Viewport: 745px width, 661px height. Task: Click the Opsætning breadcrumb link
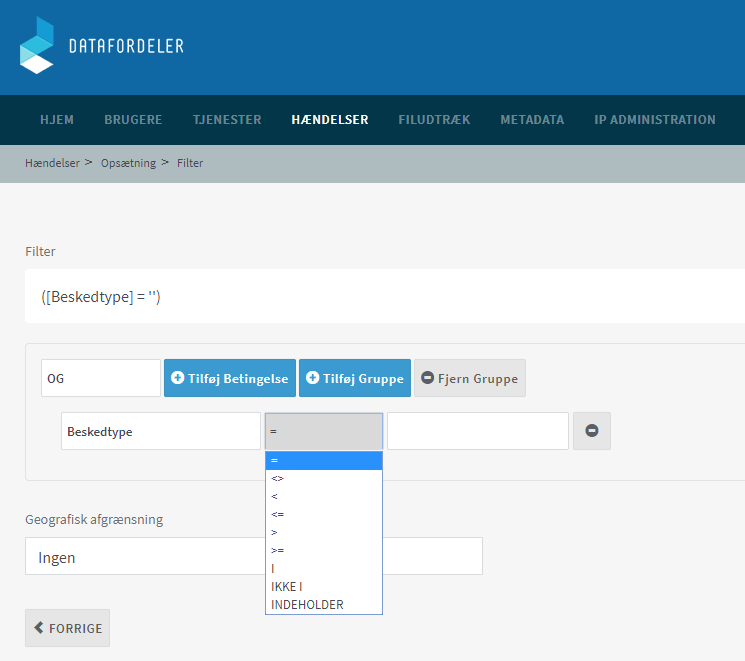(128, 163)
